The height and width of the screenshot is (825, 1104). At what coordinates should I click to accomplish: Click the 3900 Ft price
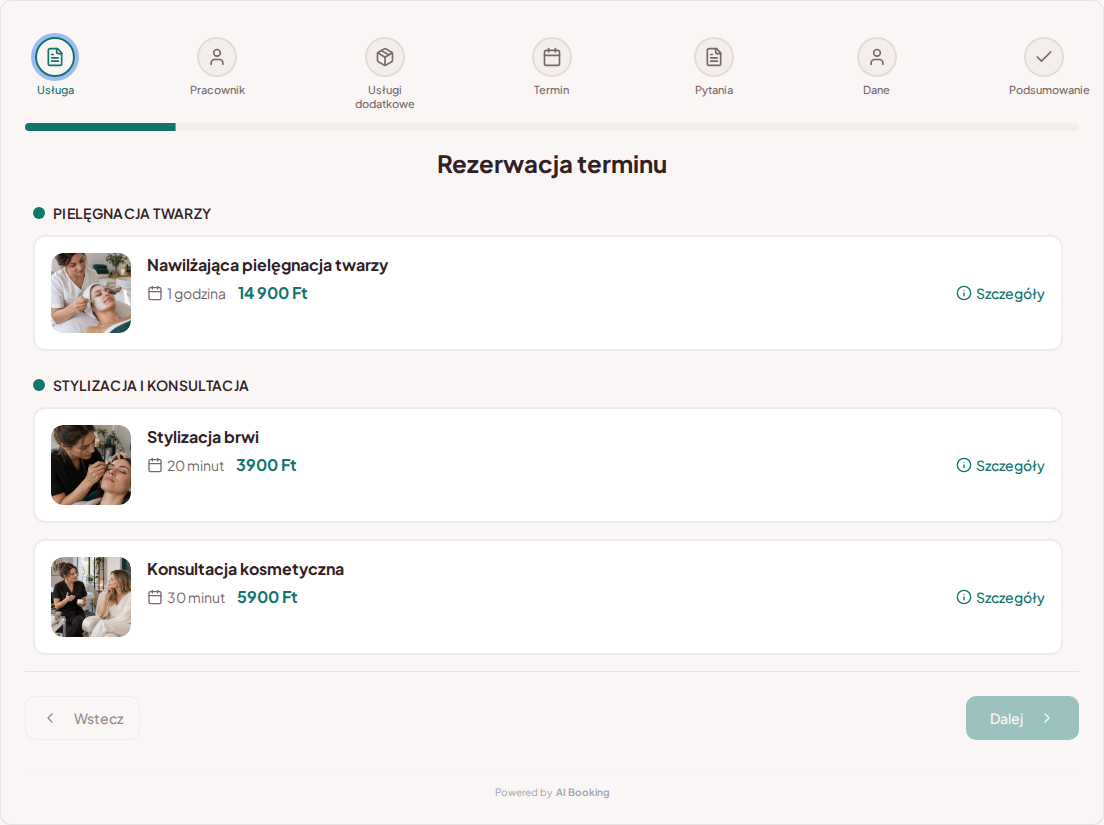point(266,465)
